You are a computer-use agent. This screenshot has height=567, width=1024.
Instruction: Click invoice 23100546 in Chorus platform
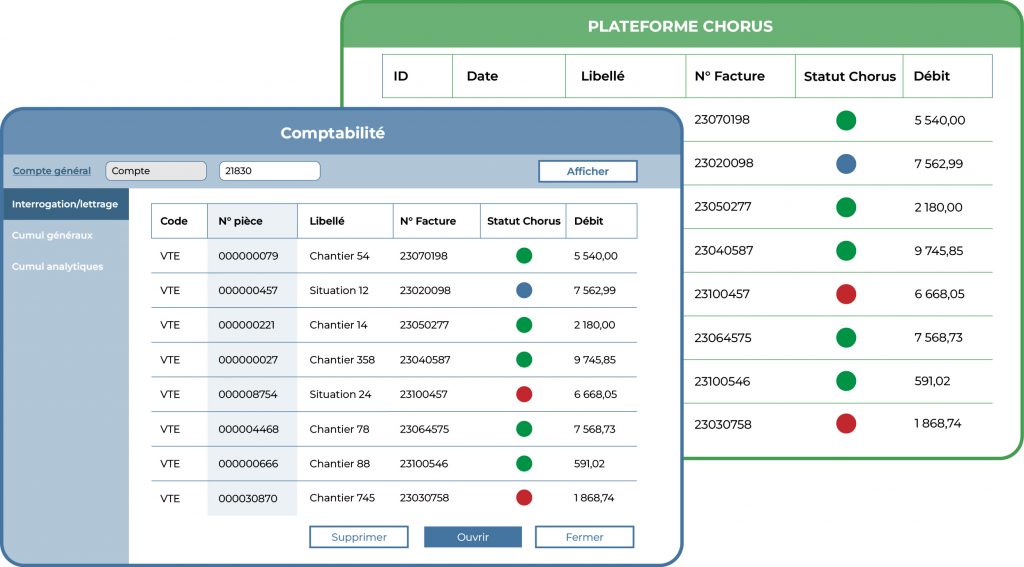[x=722, y=381]
